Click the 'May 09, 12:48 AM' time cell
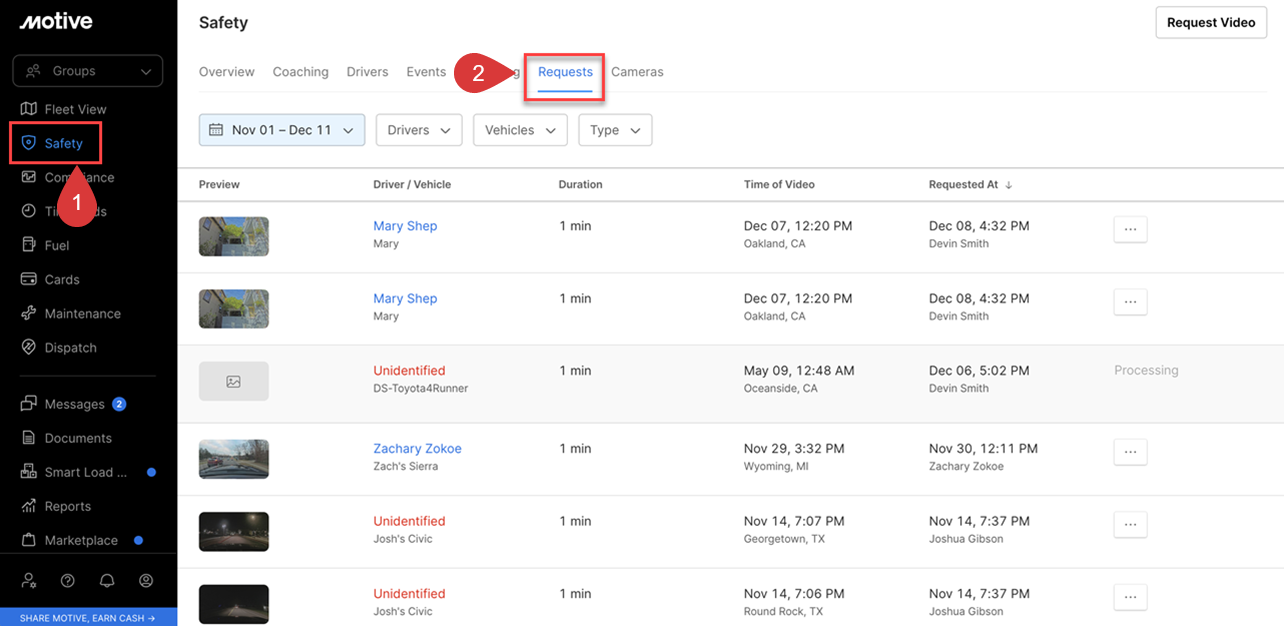The width and height of the screenshot is (1284, 626). (x=799, y=371)
